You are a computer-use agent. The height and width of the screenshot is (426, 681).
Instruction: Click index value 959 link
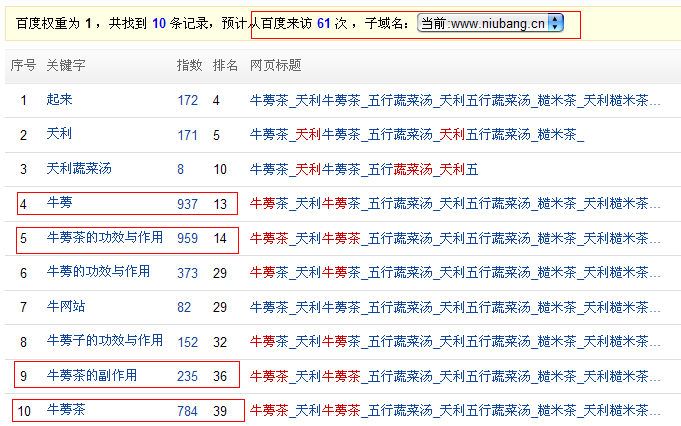pos(187,239)
